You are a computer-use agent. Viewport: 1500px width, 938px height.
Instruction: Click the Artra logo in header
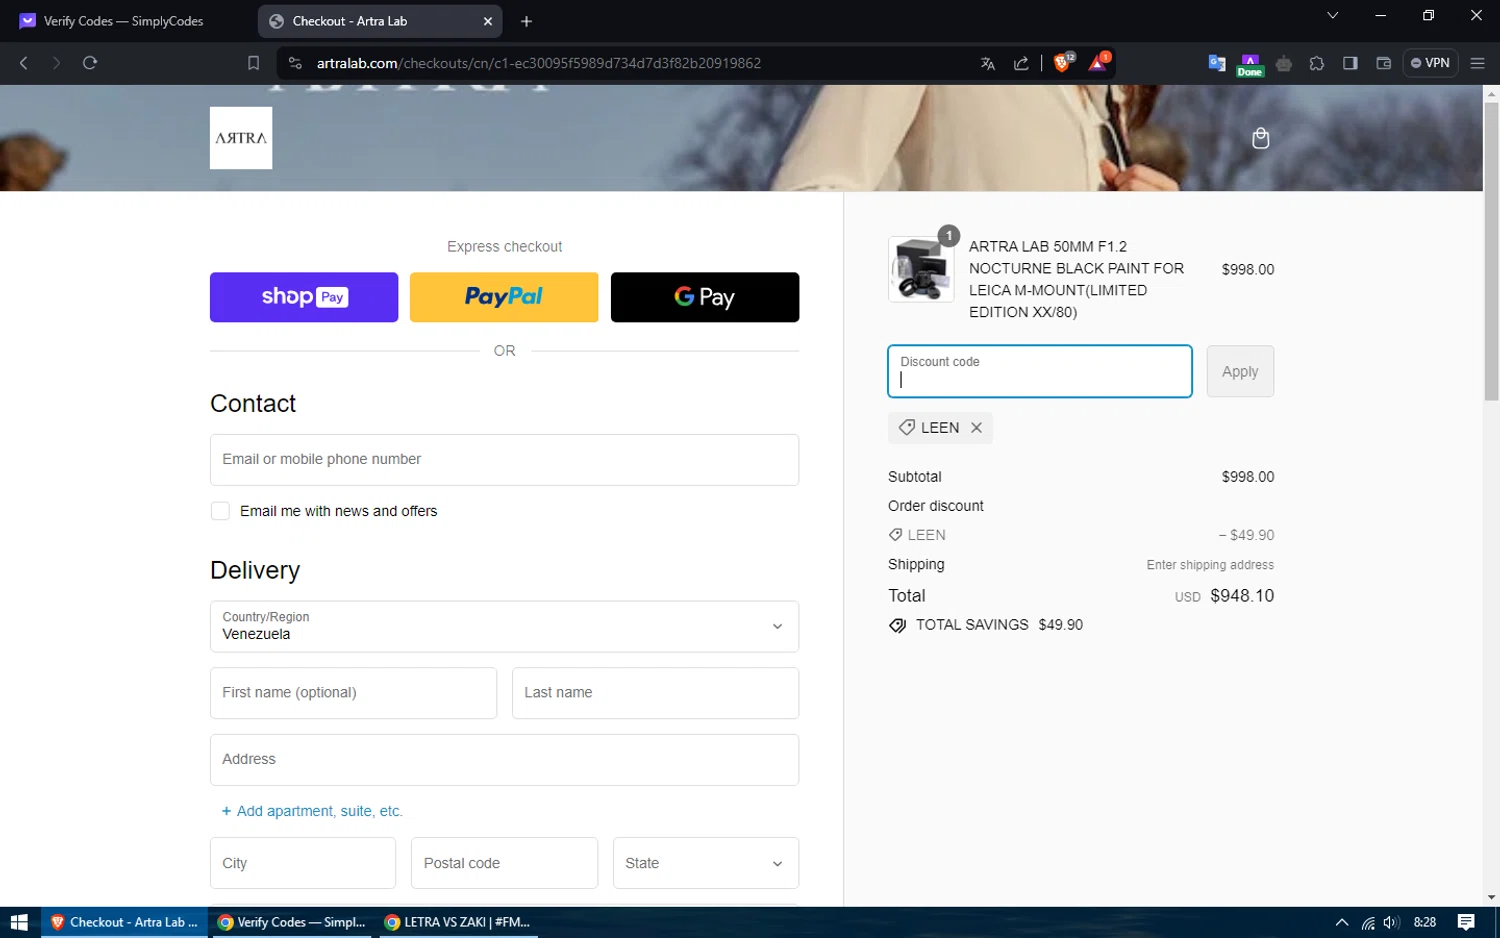(x=241, y=138)
